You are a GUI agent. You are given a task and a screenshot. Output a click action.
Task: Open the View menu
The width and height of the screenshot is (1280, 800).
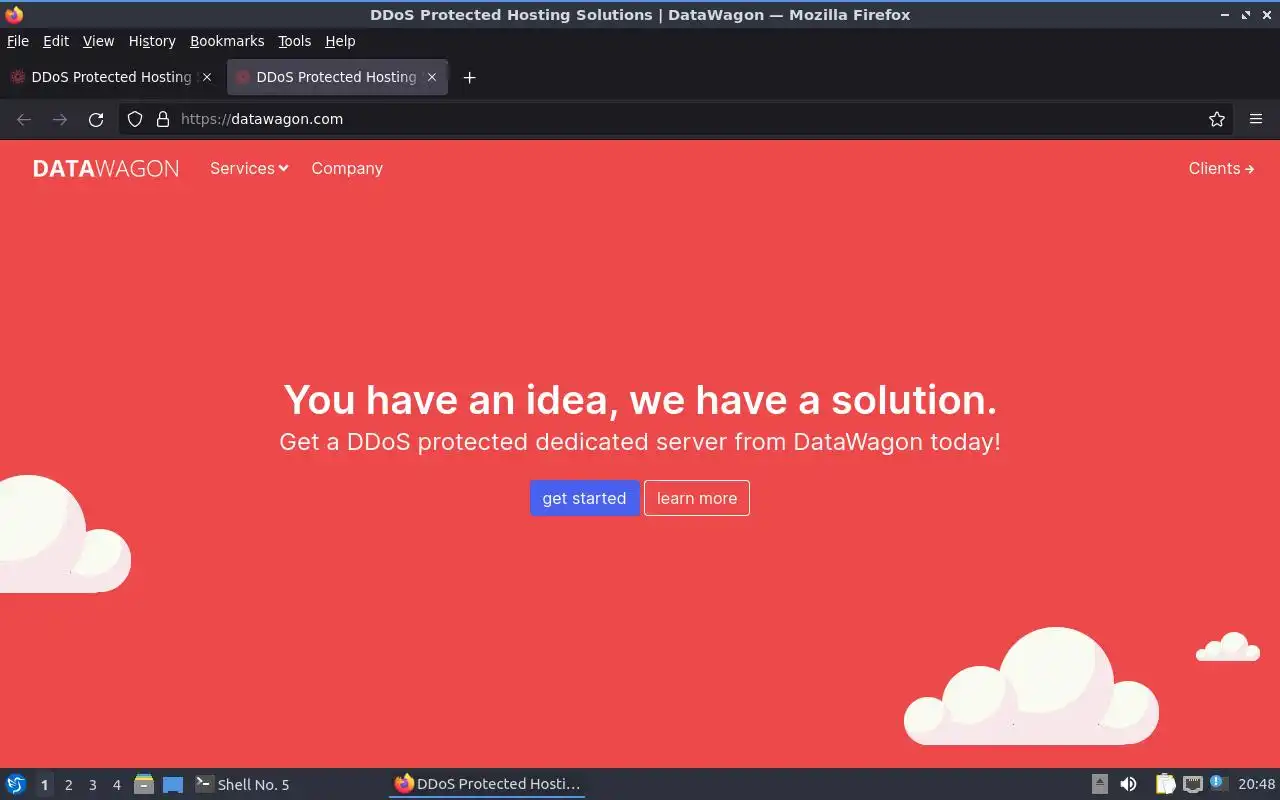pyautogui.click(x=98, y=41)
